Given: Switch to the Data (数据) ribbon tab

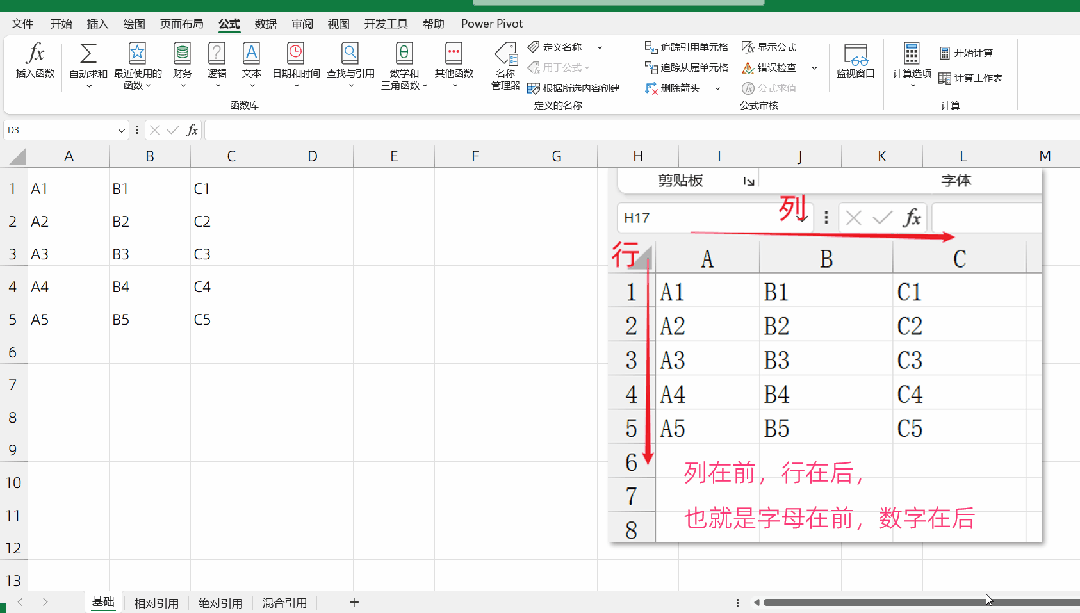Looking at the screenshot, I should (x=265, y=23).
